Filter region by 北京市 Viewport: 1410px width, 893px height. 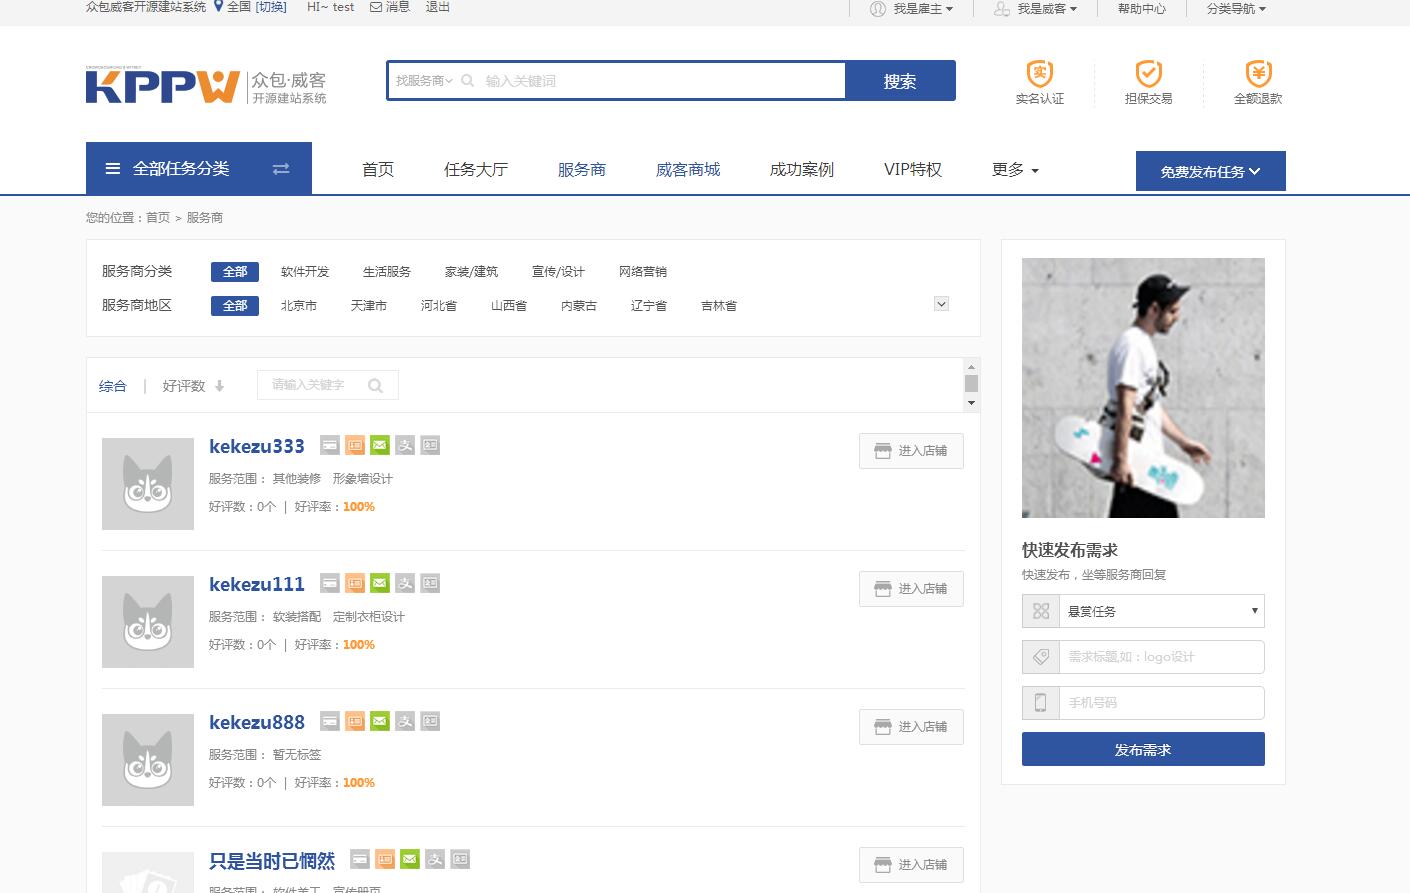click(299, 306)
